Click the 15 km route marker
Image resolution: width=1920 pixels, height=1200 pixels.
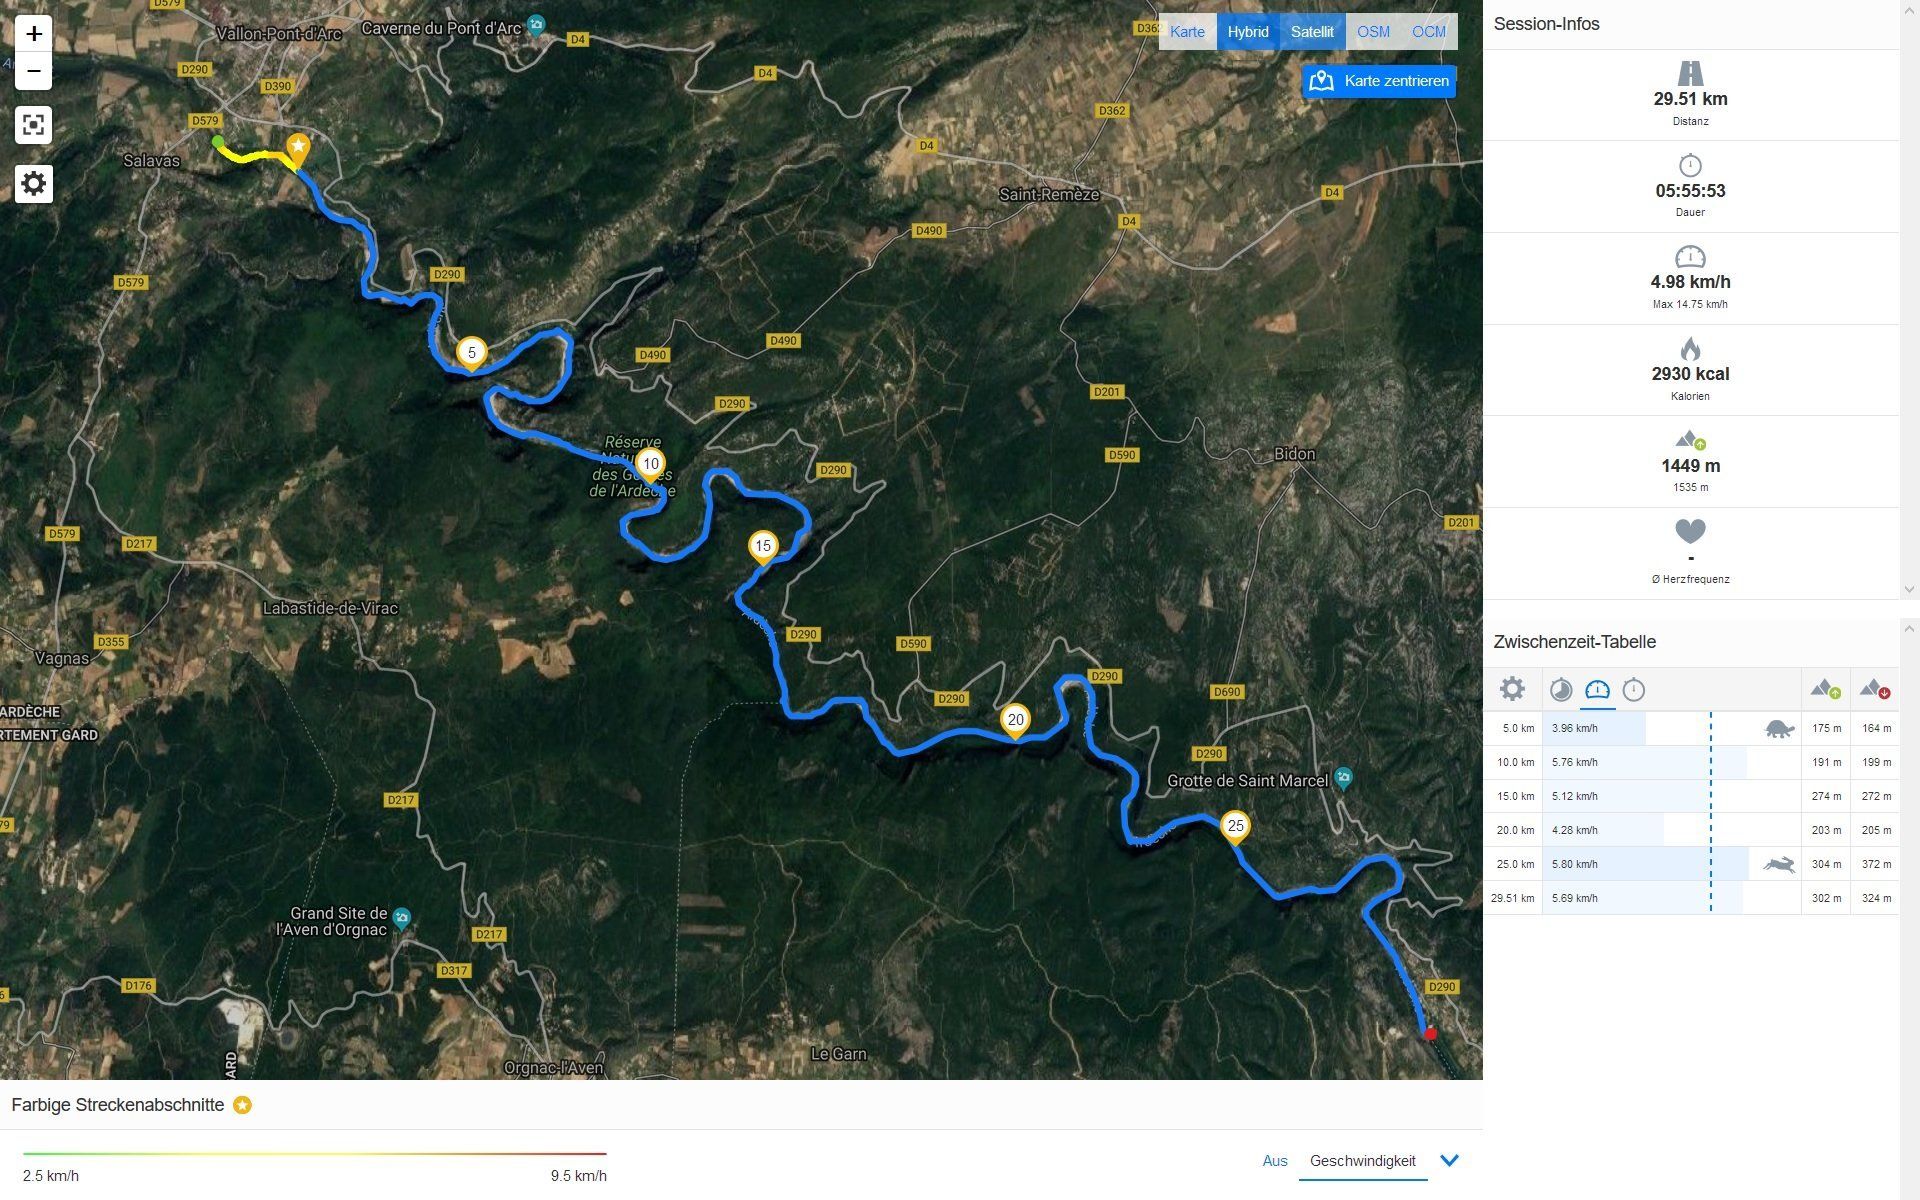click(763, 547)
